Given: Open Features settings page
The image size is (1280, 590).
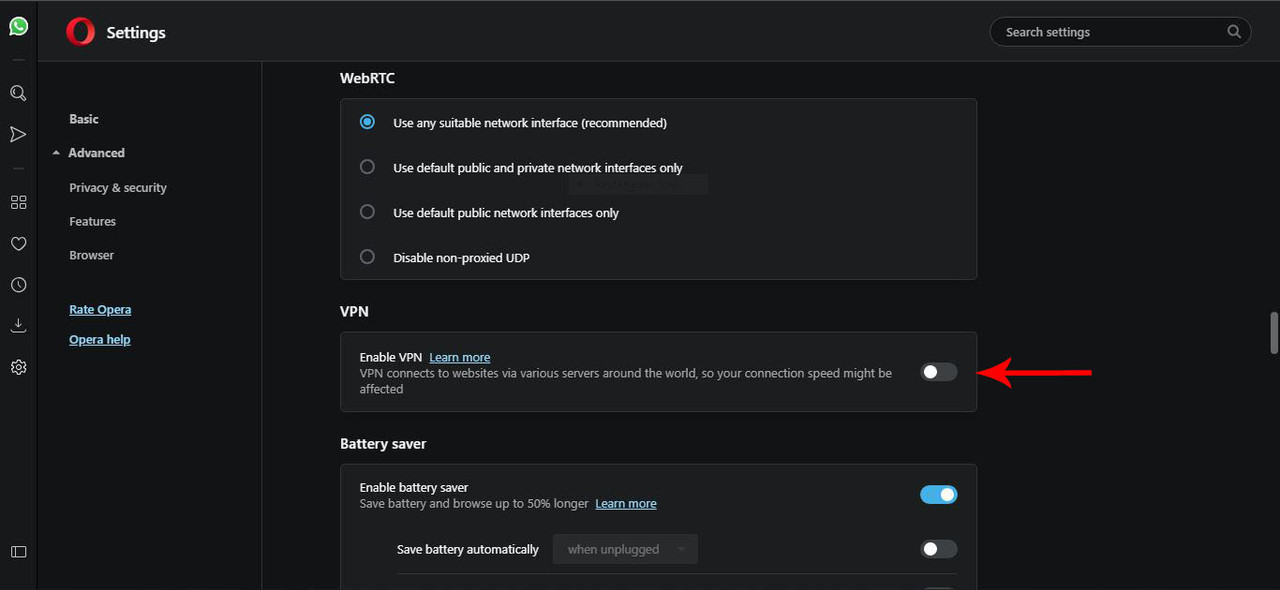Looking at the screenshot, I should (92, 222).
